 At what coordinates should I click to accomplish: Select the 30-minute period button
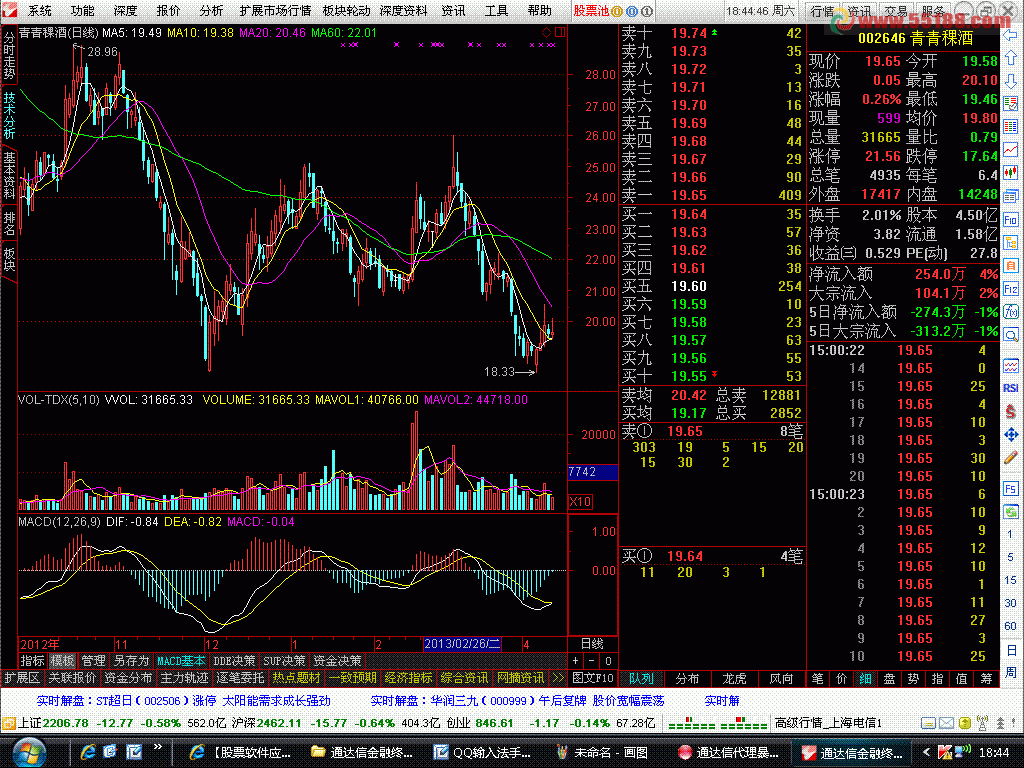[1011, 603]
